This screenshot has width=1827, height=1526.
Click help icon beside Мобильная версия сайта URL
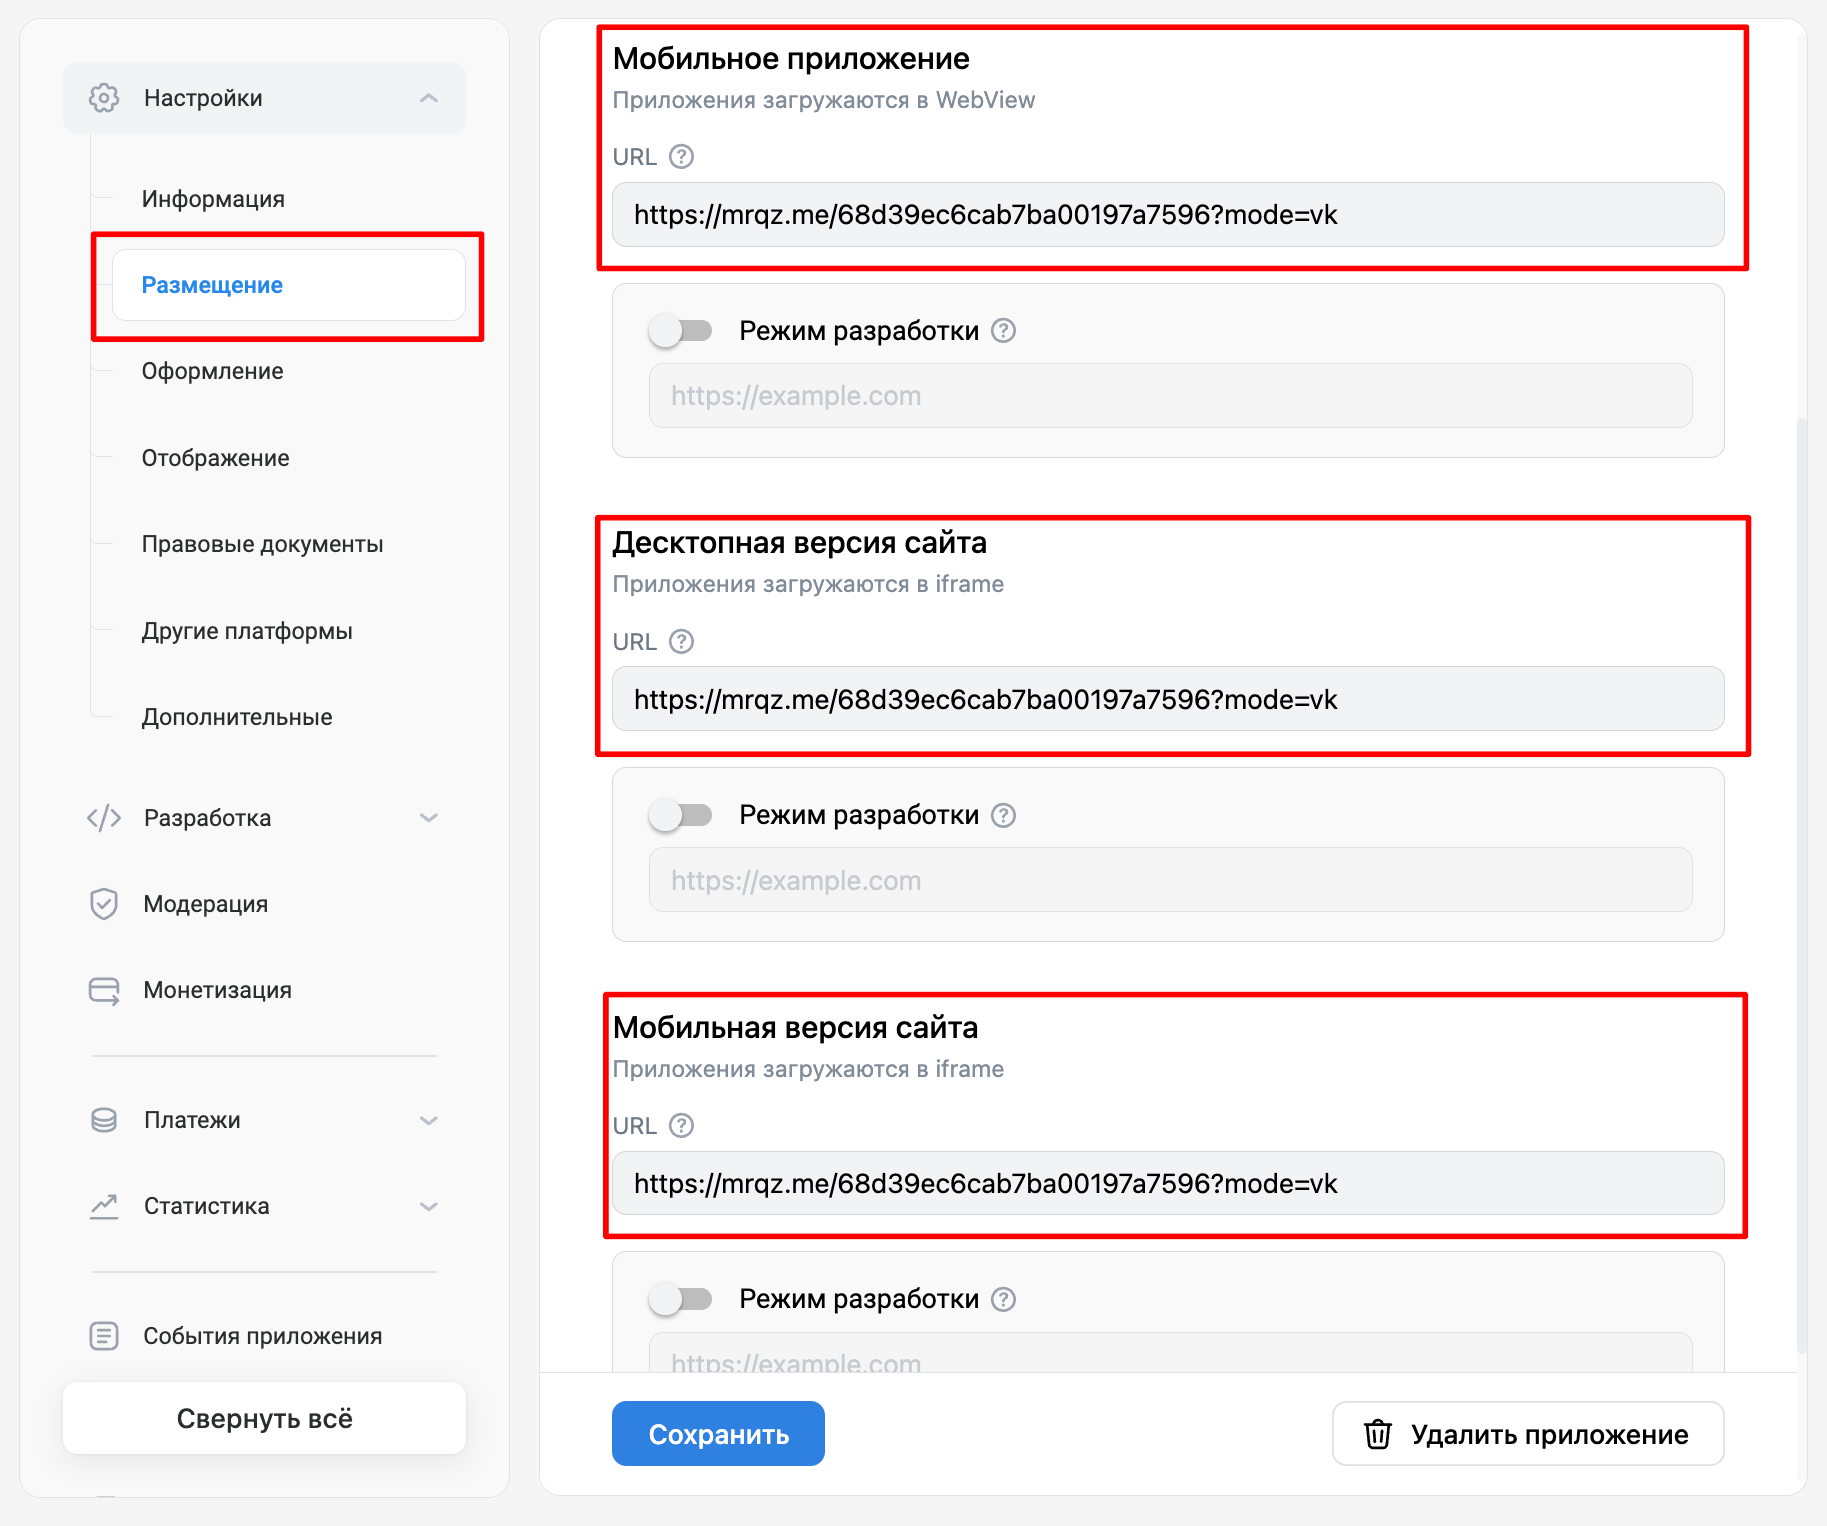tap(681, 1126)
